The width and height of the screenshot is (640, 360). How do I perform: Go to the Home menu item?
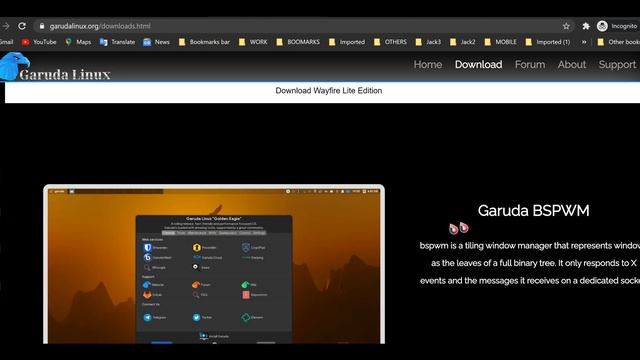[428, 64]
